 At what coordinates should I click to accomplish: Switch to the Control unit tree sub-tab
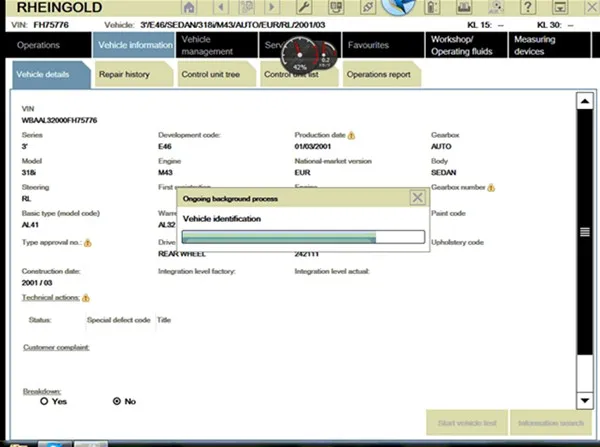[216, 75]
